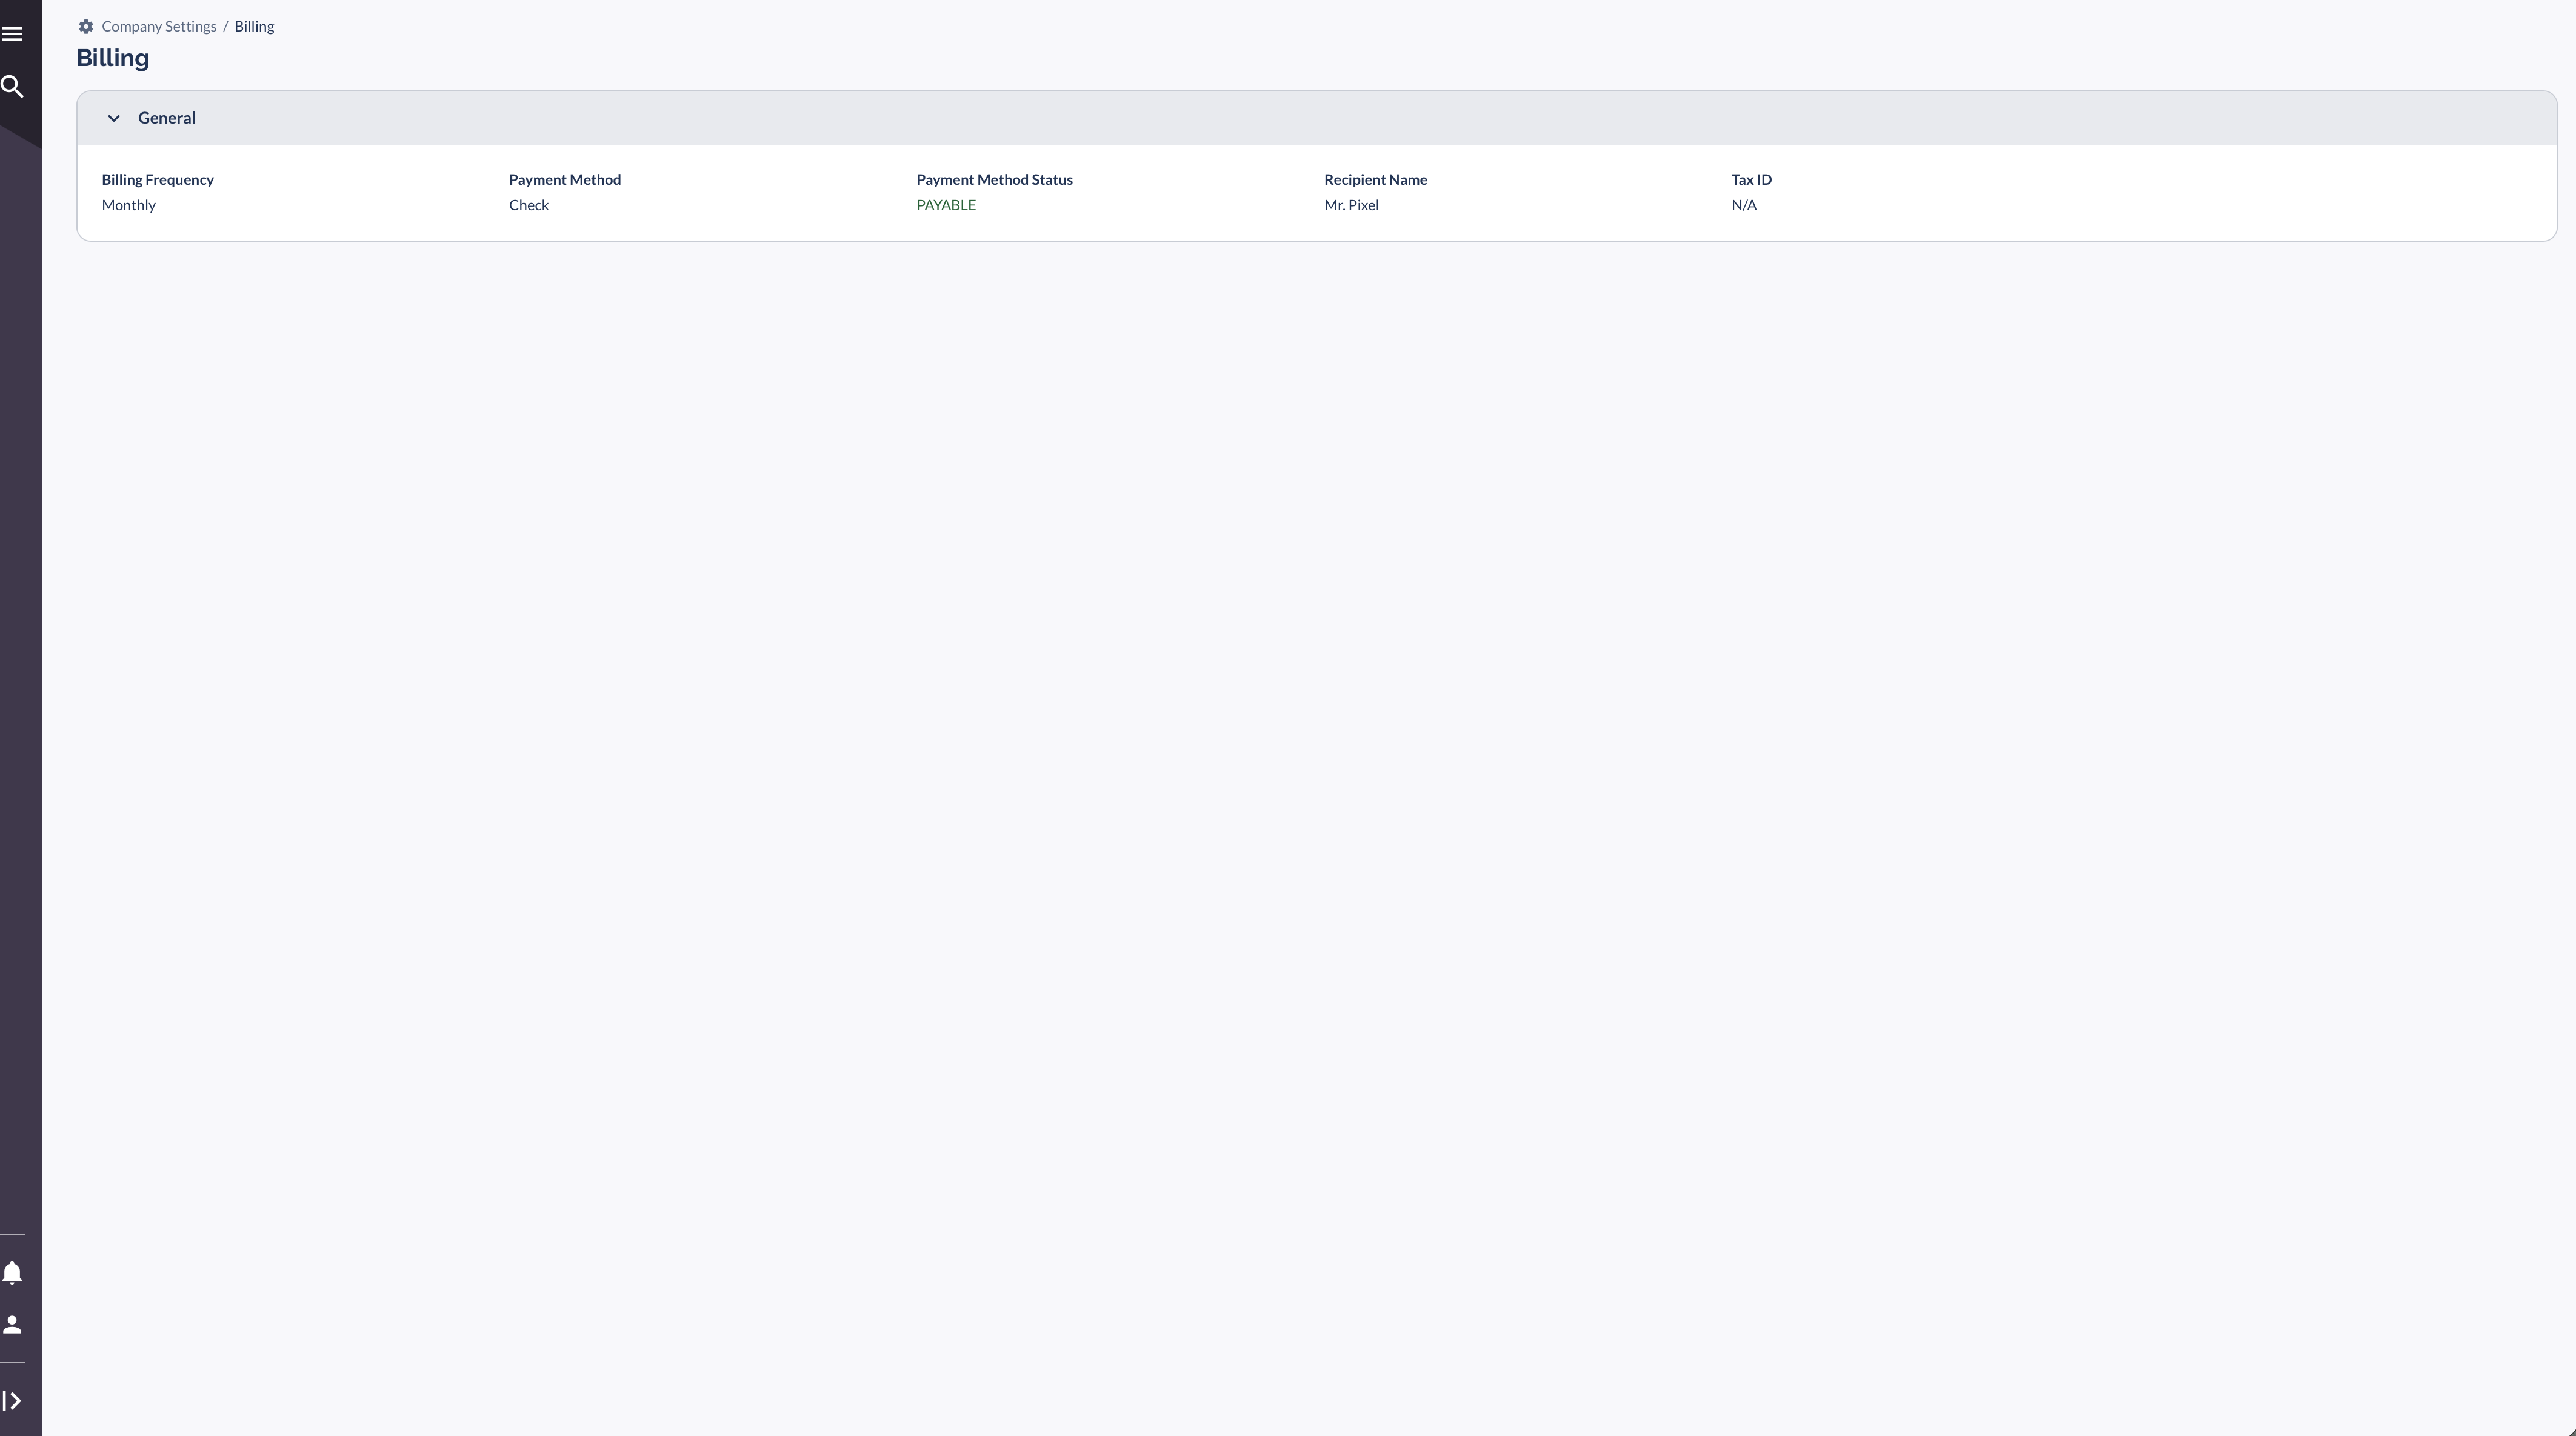
Task: Select Billing in the breadcrumb trail
Action: (x=253, y=26)
